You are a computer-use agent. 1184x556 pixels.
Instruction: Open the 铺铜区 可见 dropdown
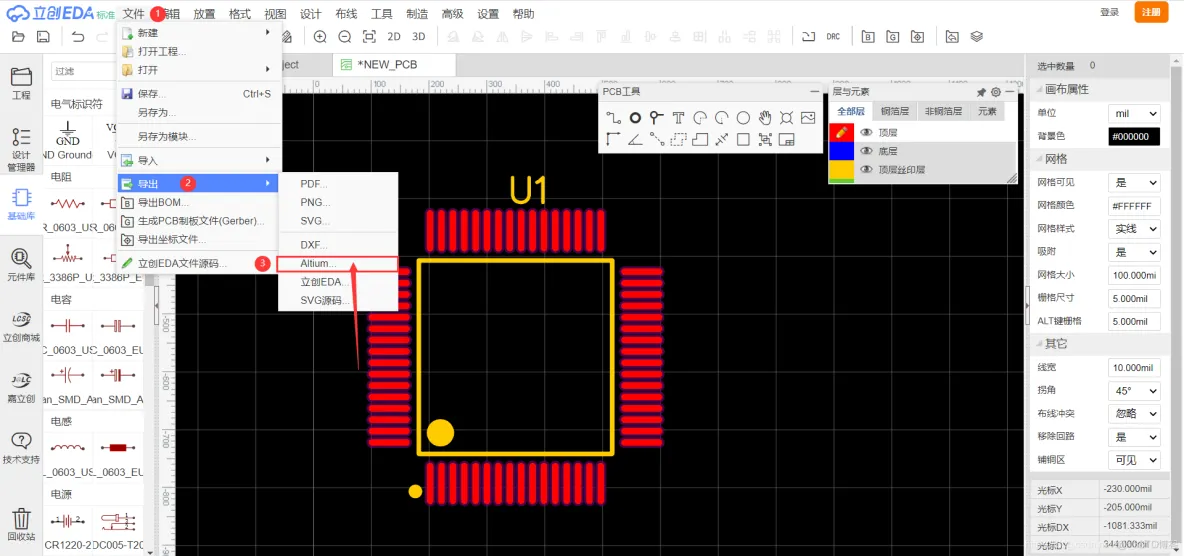click(x=1134, y=459)
